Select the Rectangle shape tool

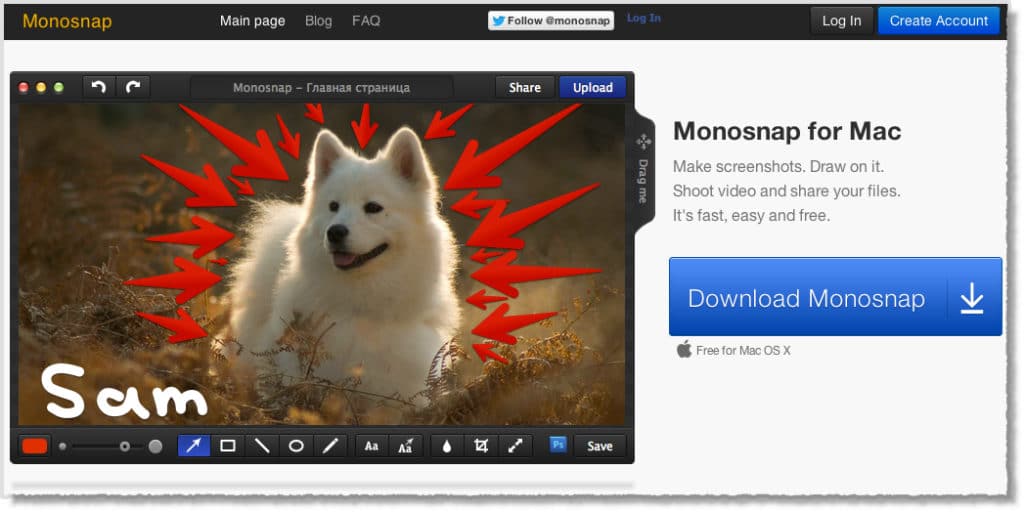click(x=228, y=446)
